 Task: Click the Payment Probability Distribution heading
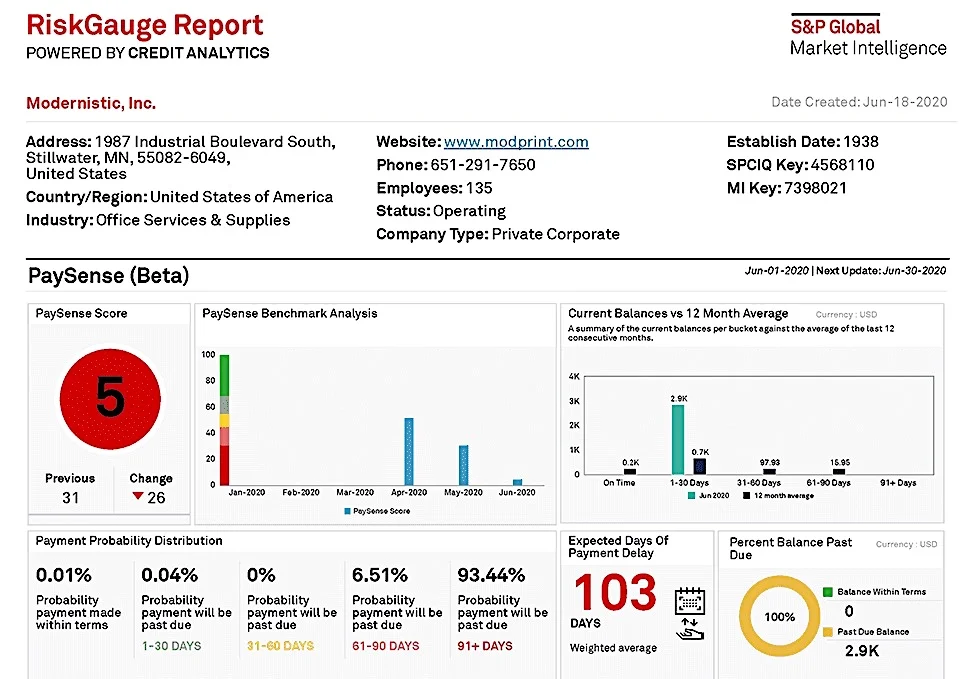coord(129,541)
